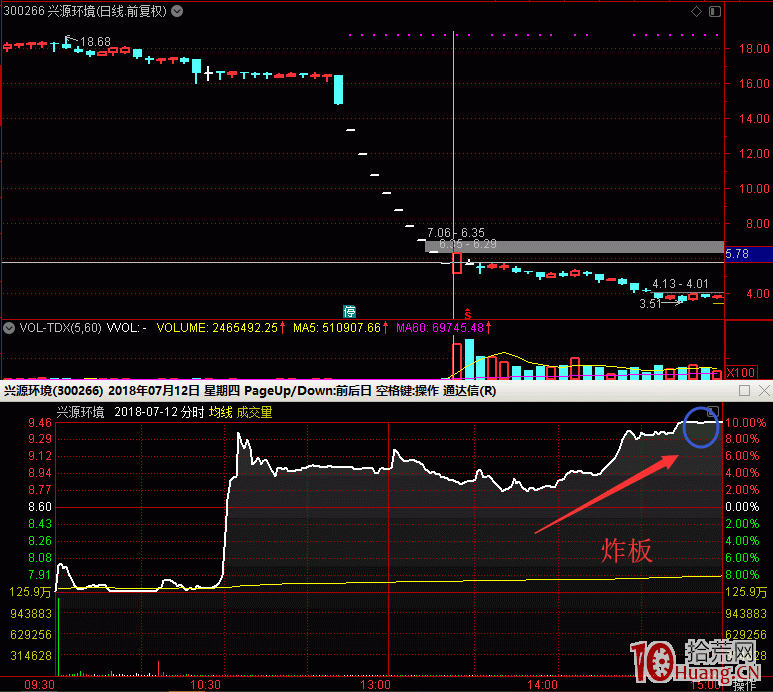The height and width of the screenshot is (692, 773).
Task: Click the 943883 volume label on the left axis
Action: (x=31, y=614)
